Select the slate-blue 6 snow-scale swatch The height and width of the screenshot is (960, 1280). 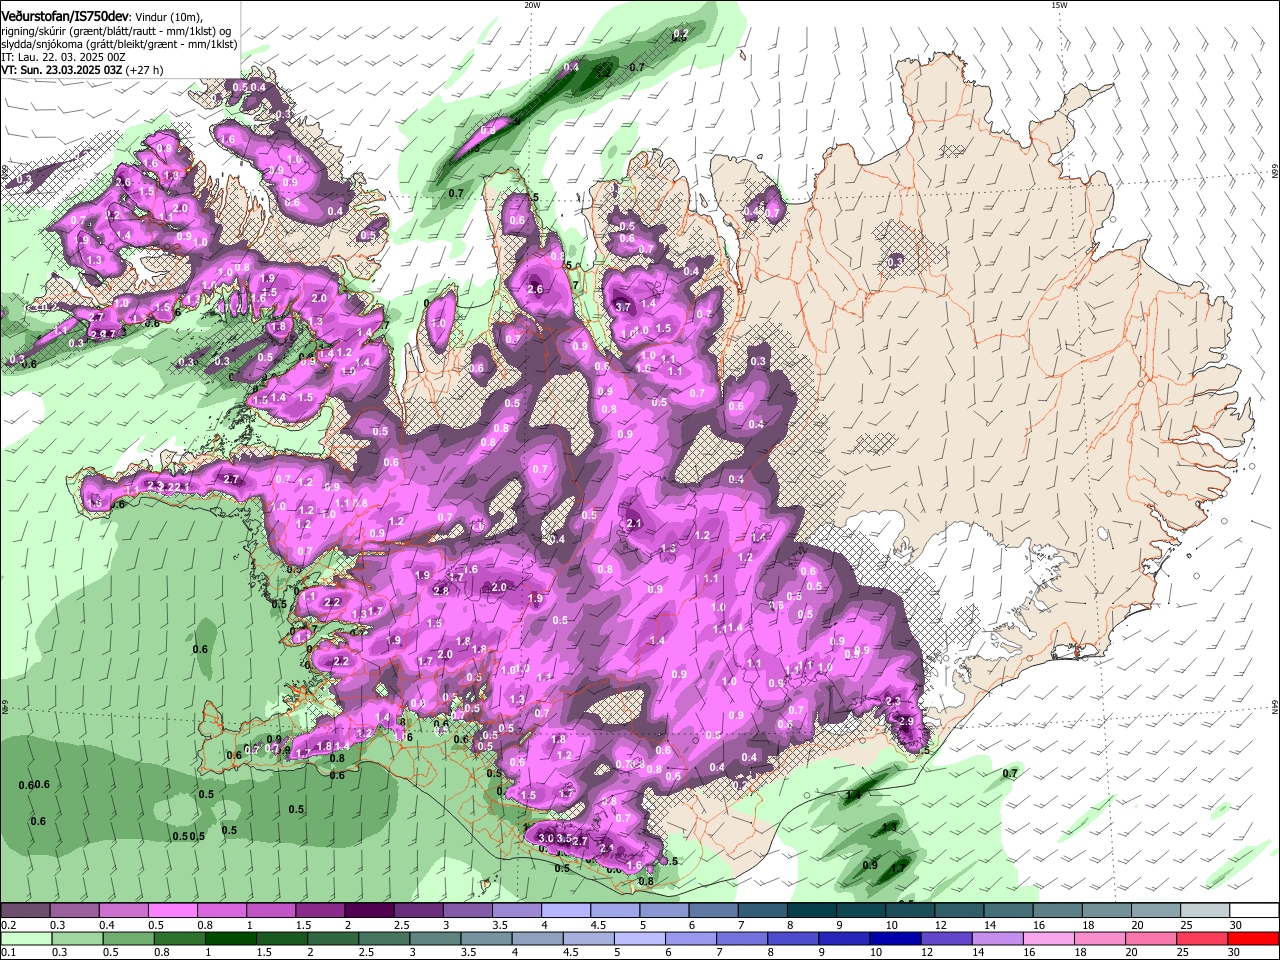pyautogui.click(x=711, y=910)
